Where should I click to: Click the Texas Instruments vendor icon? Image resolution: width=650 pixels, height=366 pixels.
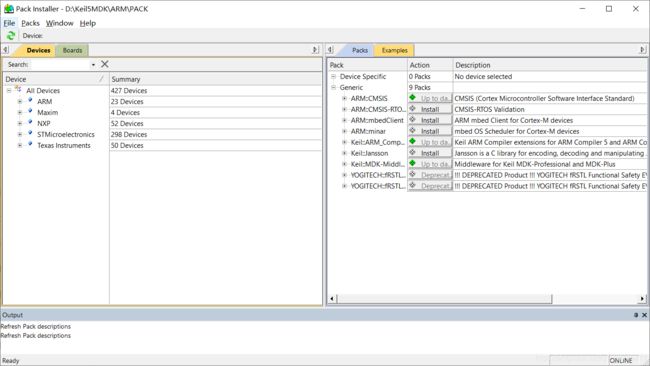point(30,144)
